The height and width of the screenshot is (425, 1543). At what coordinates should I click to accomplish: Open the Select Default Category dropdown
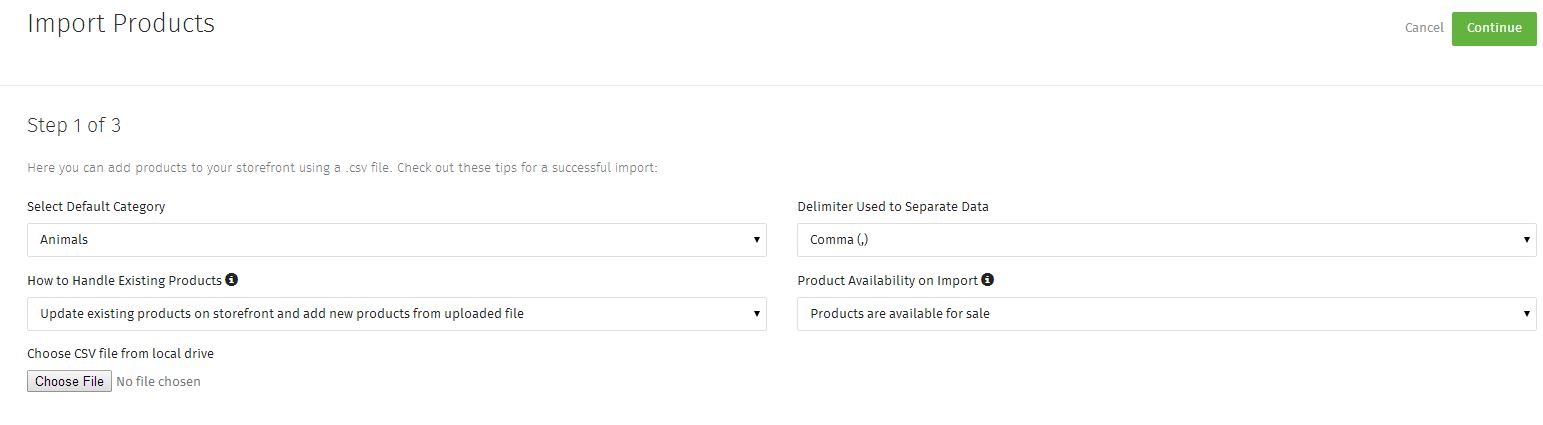(x=396, y=240)
